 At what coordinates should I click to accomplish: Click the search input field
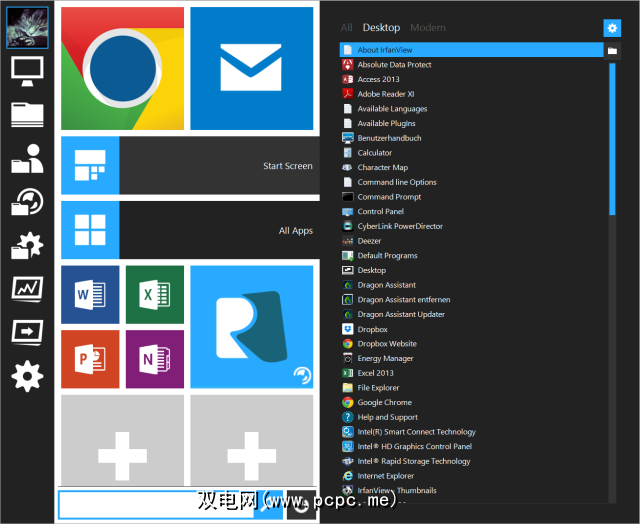tap(157, 505)
